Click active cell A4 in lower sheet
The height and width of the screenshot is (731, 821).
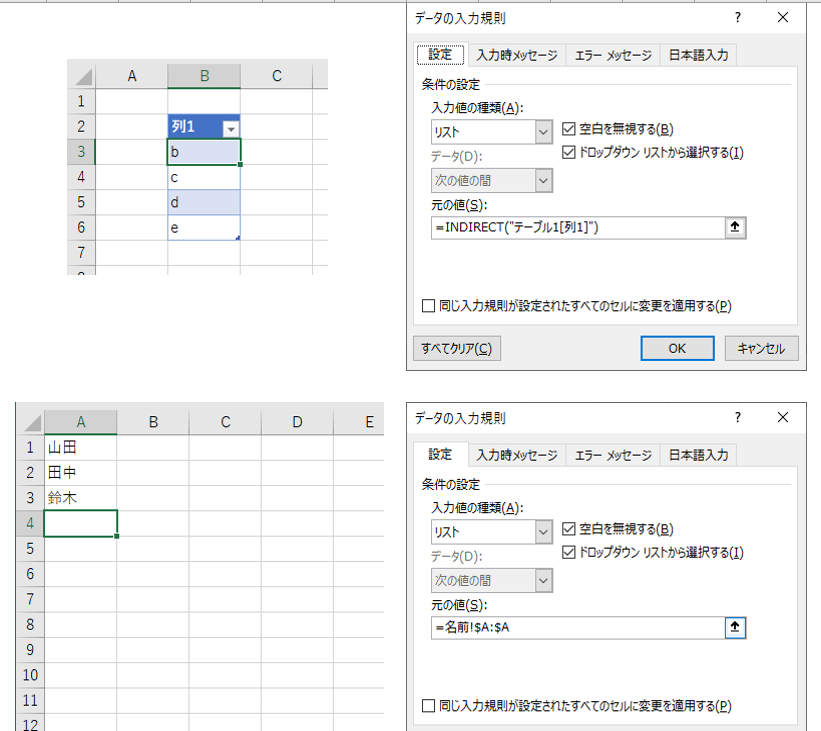81,523
